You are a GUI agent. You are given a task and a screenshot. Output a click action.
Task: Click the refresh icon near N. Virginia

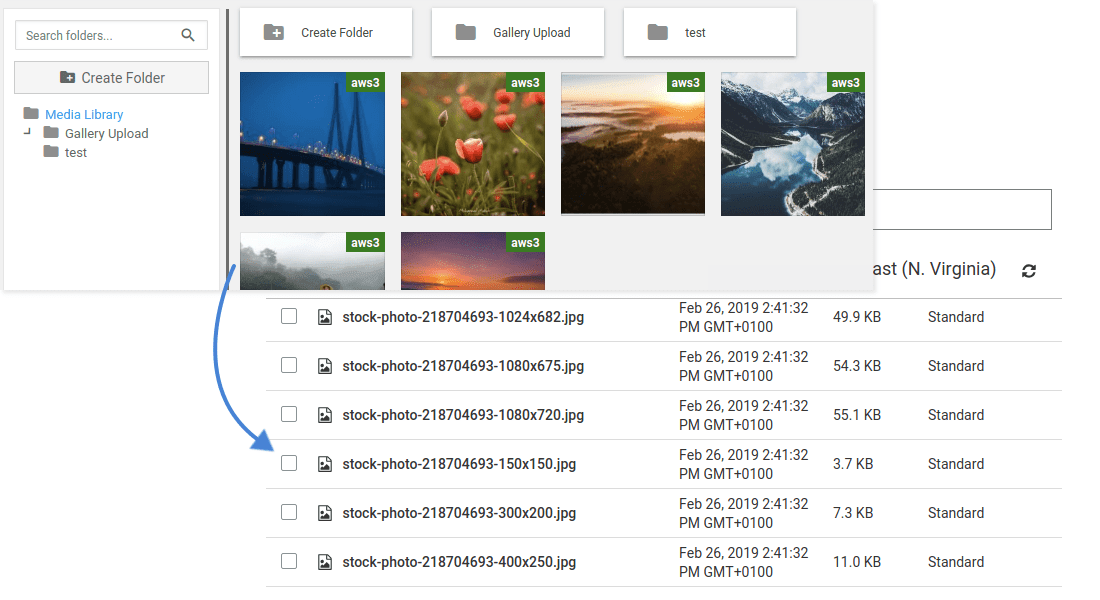(1028, 271)
